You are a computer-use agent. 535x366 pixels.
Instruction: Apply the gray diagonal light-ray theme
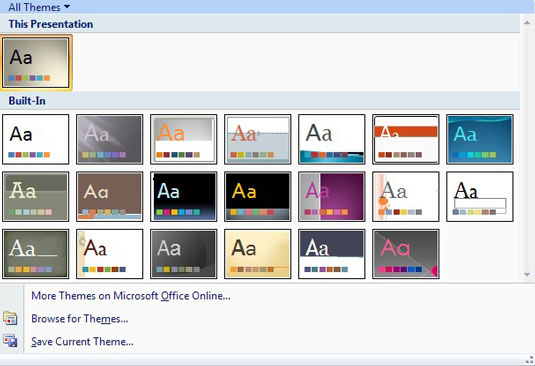(110, 139)
